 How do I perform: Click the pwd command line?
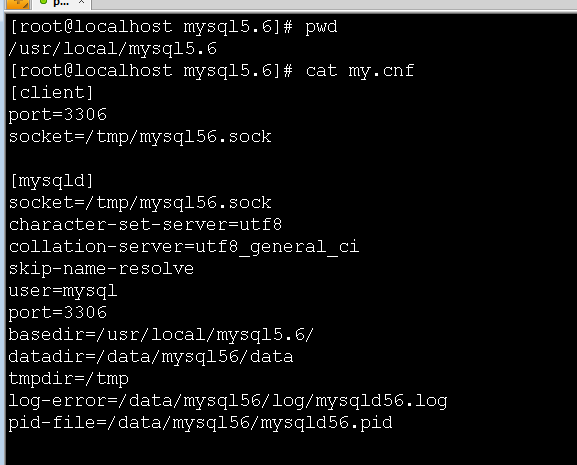click(x=173, y=27)
